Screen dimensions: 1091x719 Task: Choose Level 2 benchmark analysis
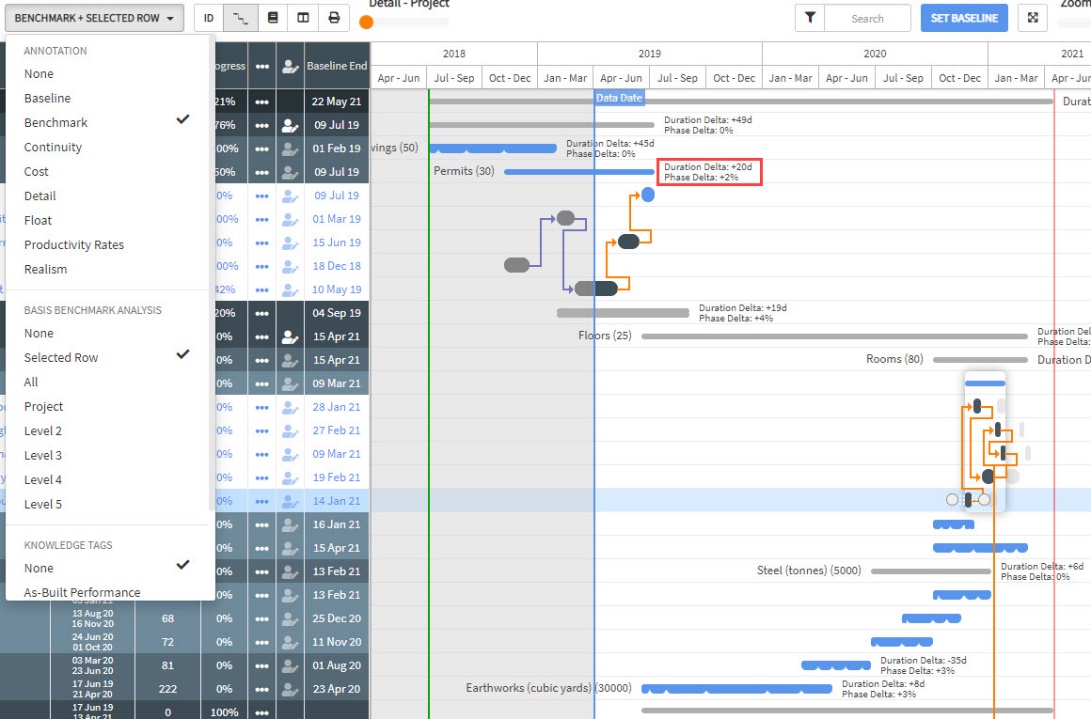[x=43, y=431]
